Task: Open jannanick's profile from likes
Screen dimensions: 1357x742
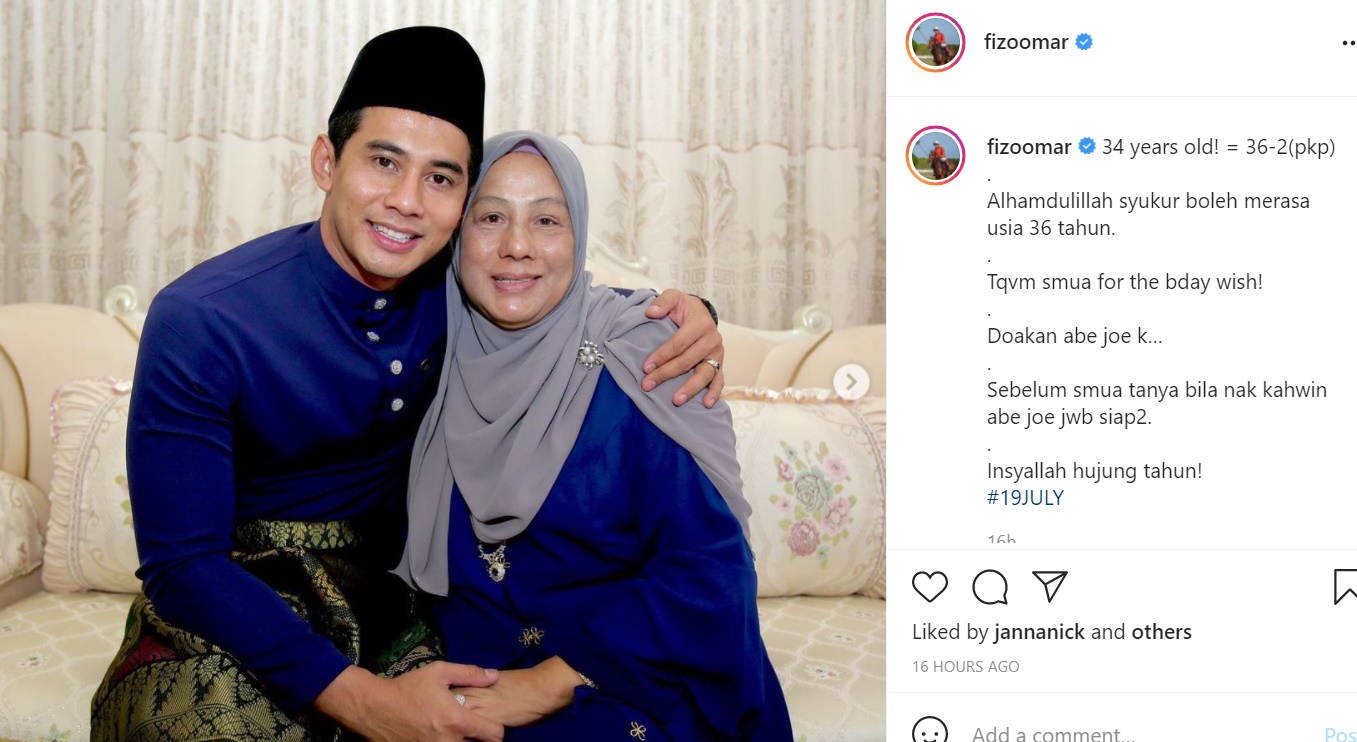Action: 1040,632
